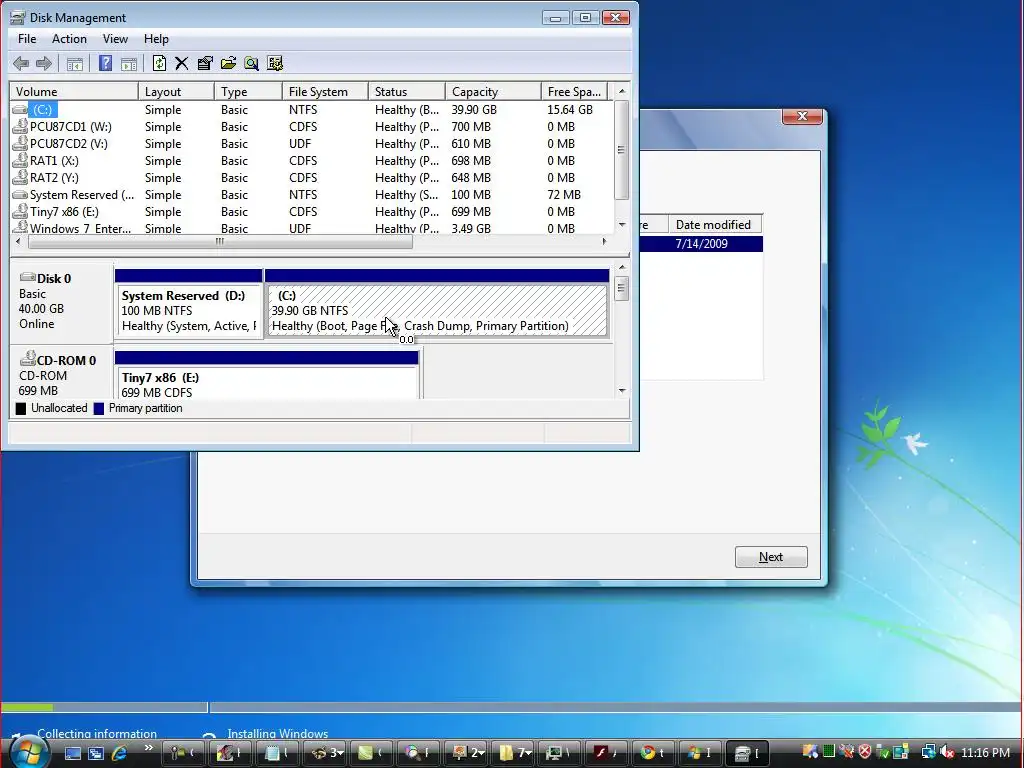Select the 7/14/2009 row in installer window
Screen dimensions: 1024x768
point(701,244)
